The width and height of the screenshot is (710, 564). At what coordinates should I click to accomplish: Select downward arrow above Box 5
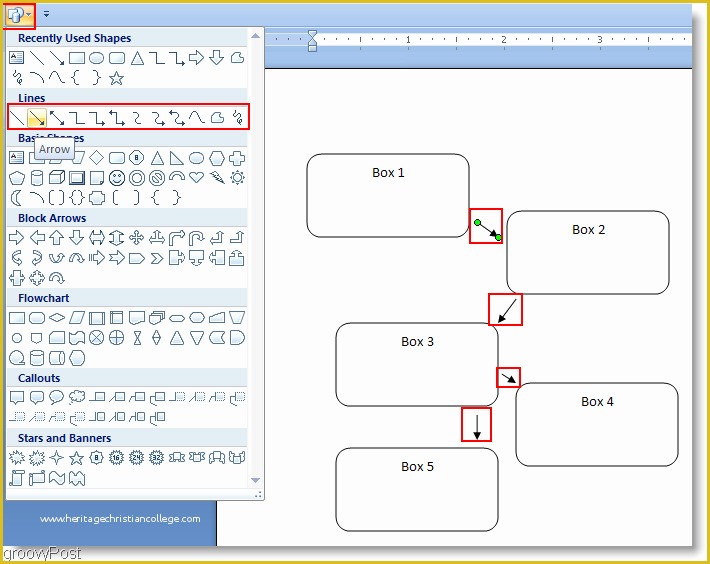[x=477, y=427]
